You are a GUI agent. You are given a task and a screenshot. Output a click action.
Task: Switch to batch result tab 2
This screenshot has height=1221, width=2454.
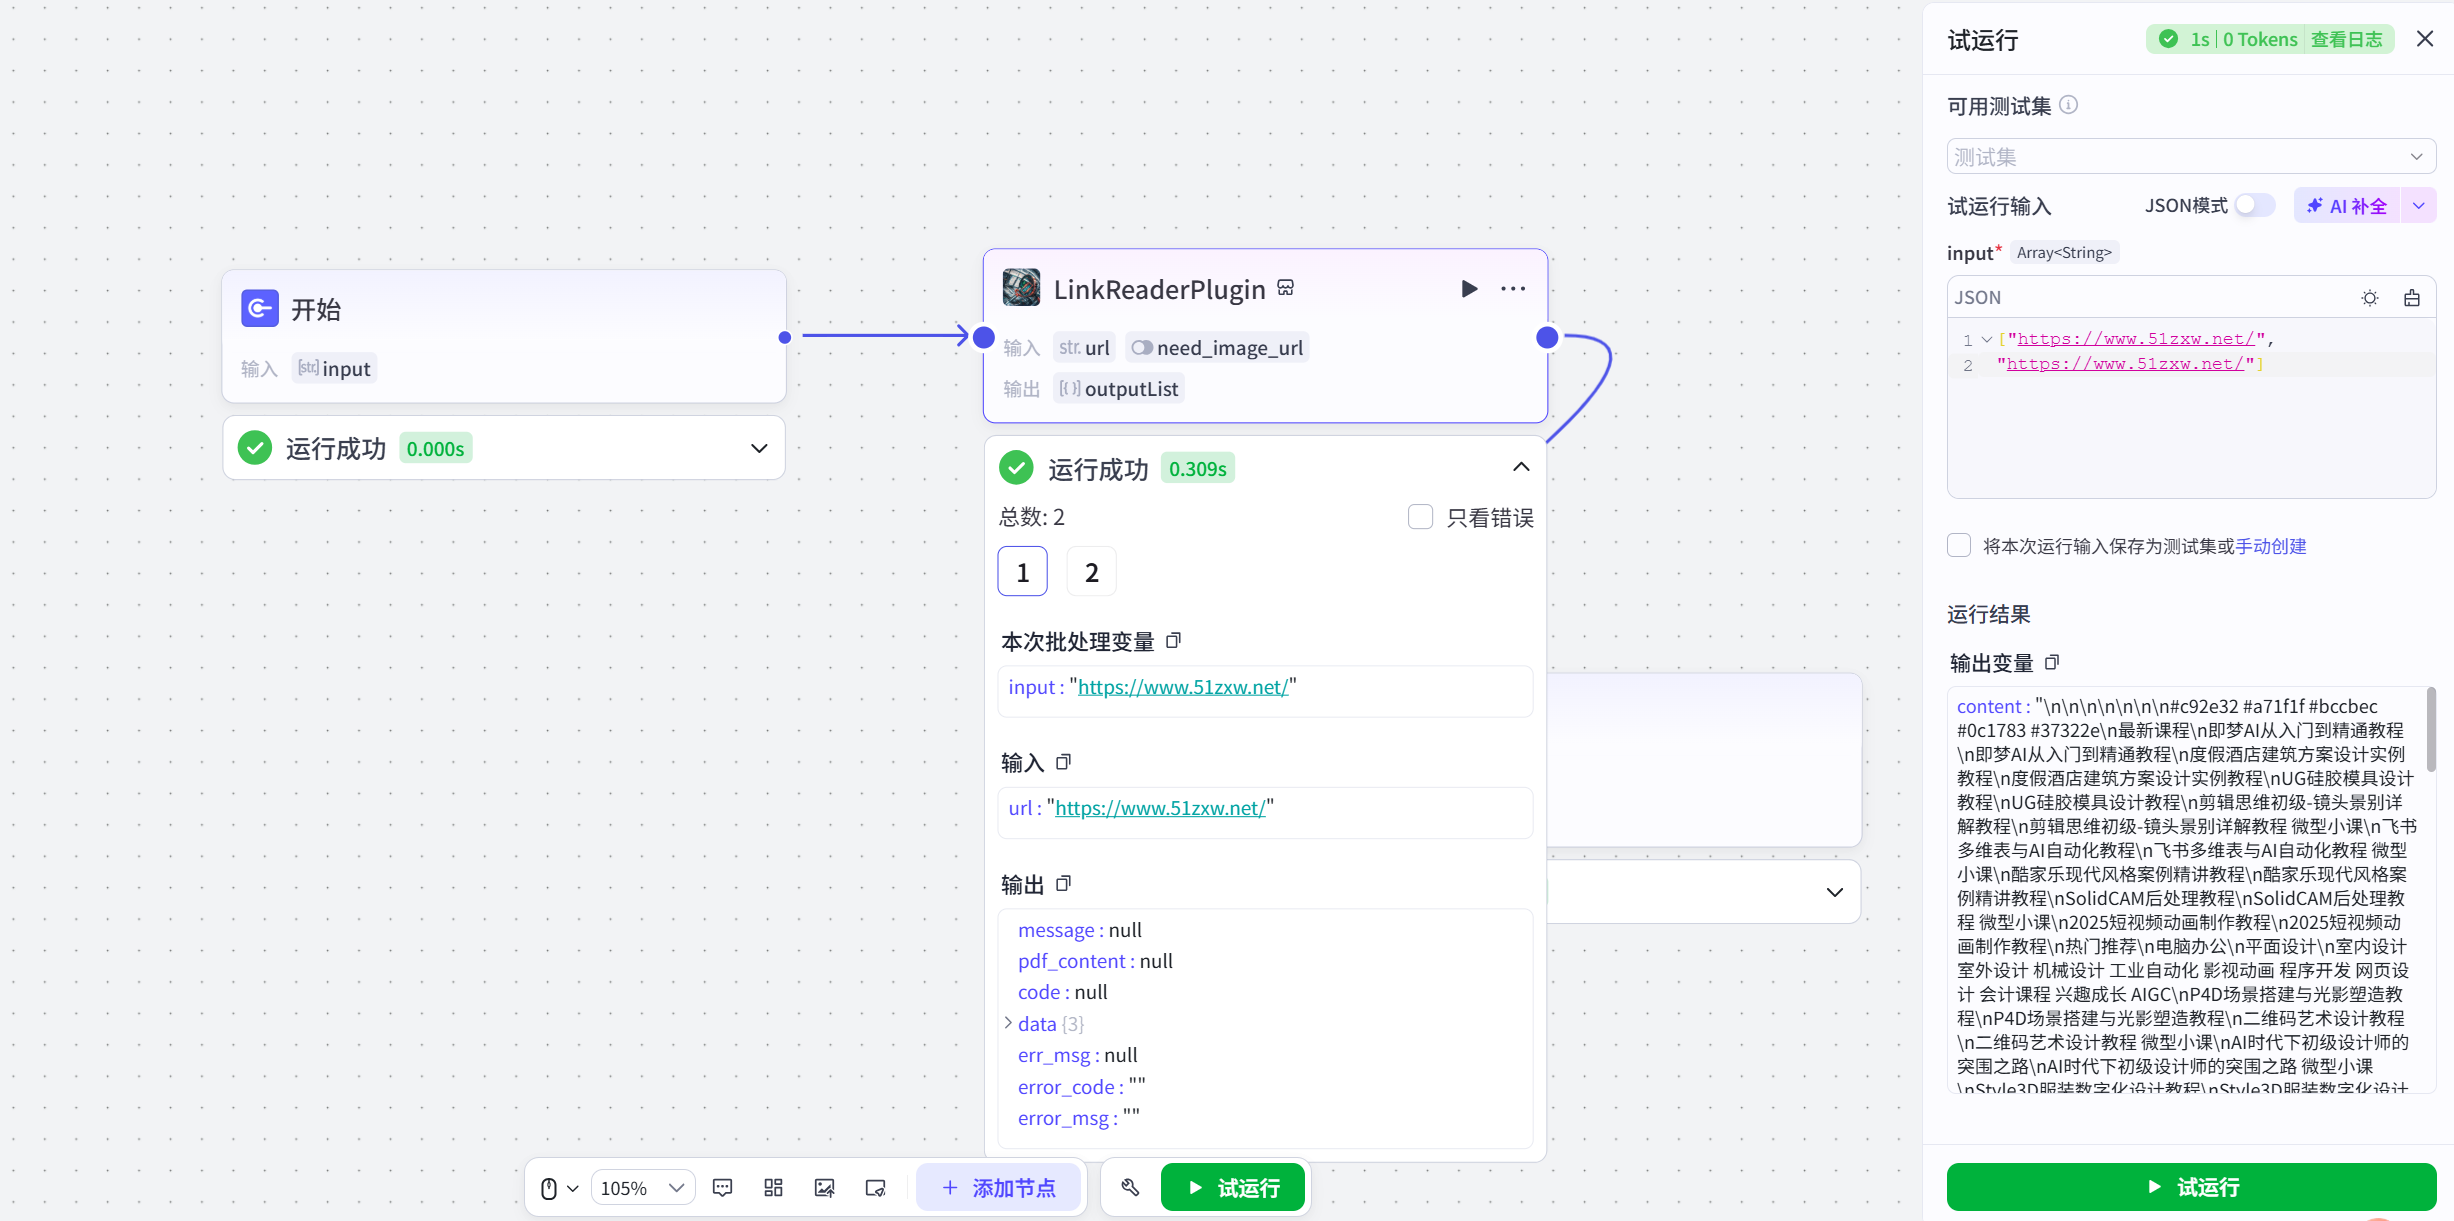[1091, 572]
